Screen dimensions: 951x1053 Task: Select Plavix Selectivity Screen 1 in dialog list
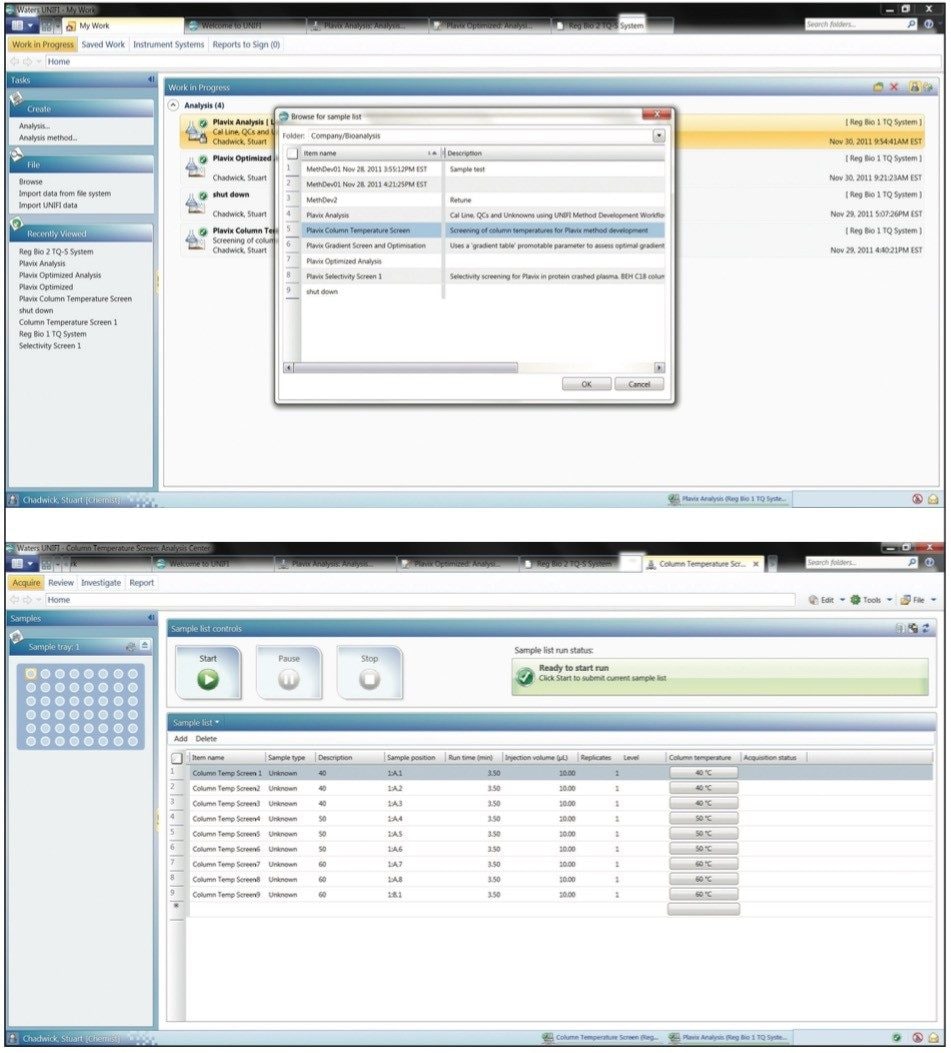tap(474, 276)
